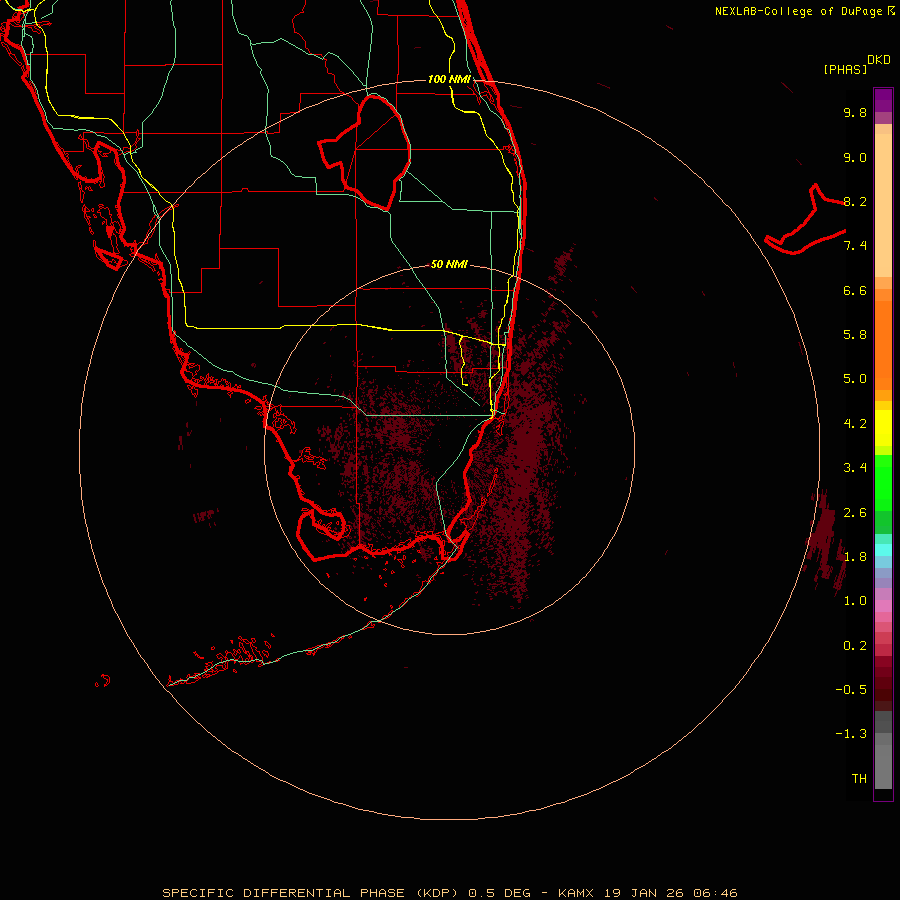This screenshot has width=900, height=900.
Task: Pick the cyan color band above 1.8
Action: coord(883,550)
